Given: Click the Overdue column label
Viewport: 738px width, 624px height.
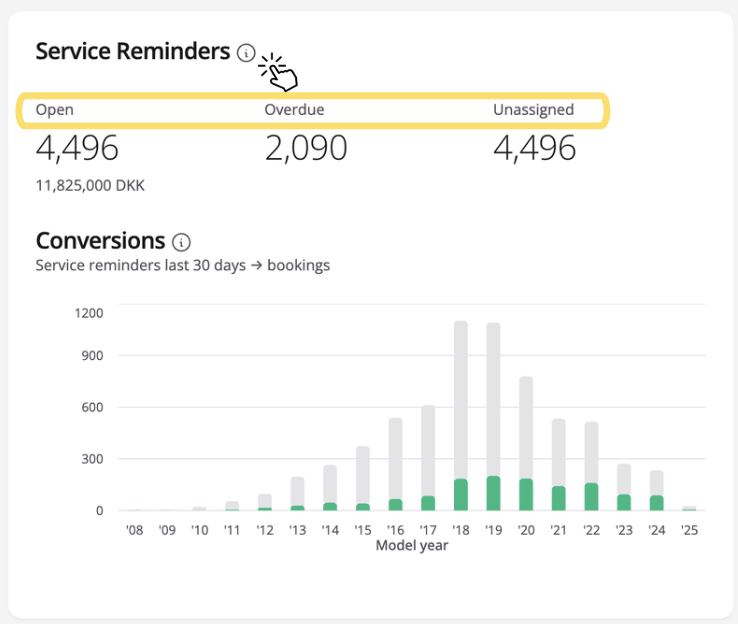Looking at the screenshot, I should [294, 110].
